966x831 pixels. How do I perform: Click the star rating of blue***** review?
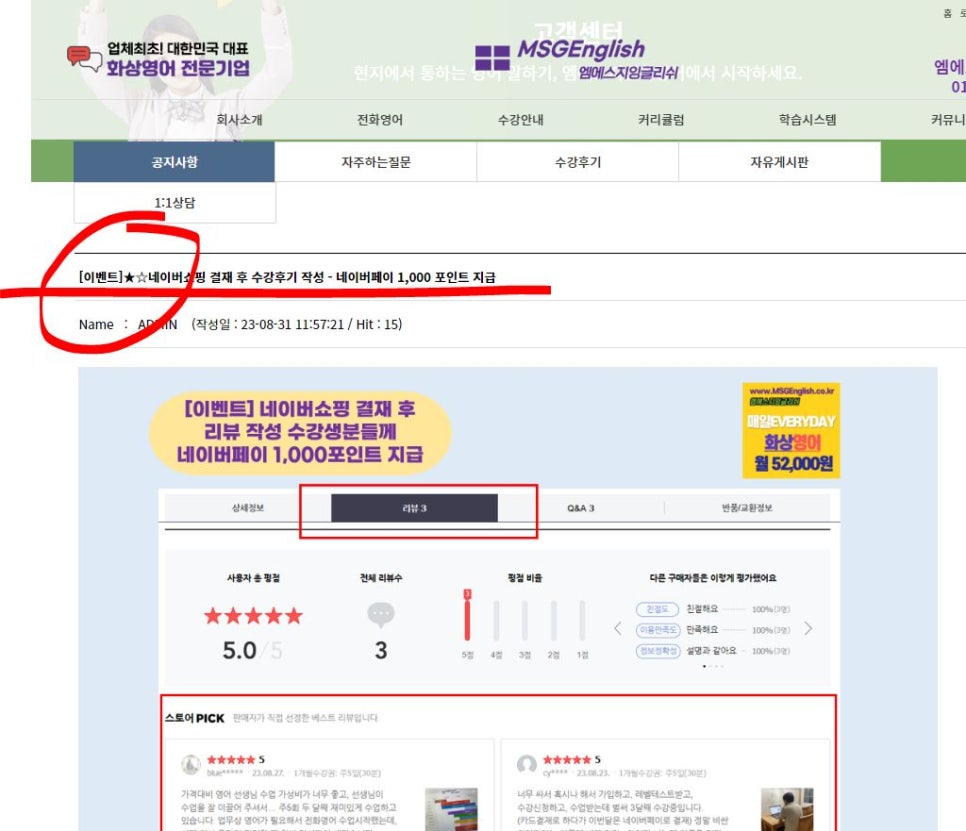pyautogui.click(x=231, y=760)
